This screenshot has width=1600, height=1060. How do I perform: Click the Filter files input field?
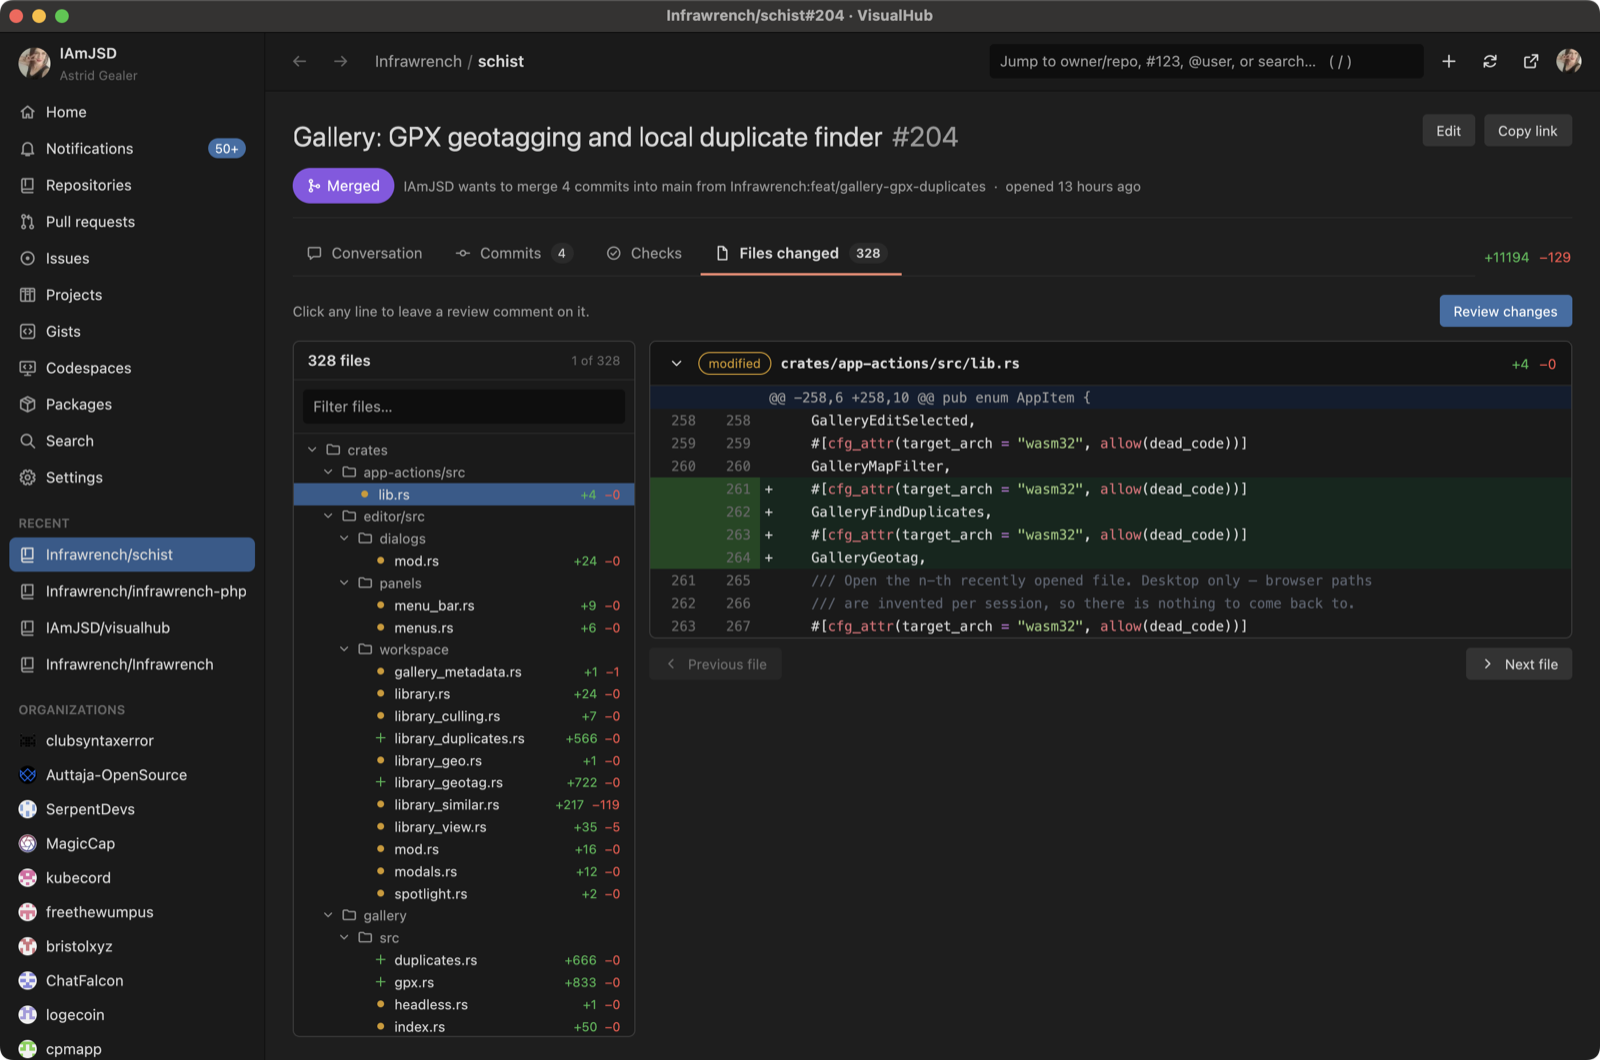pyautogui.click(x=463, y=406)
